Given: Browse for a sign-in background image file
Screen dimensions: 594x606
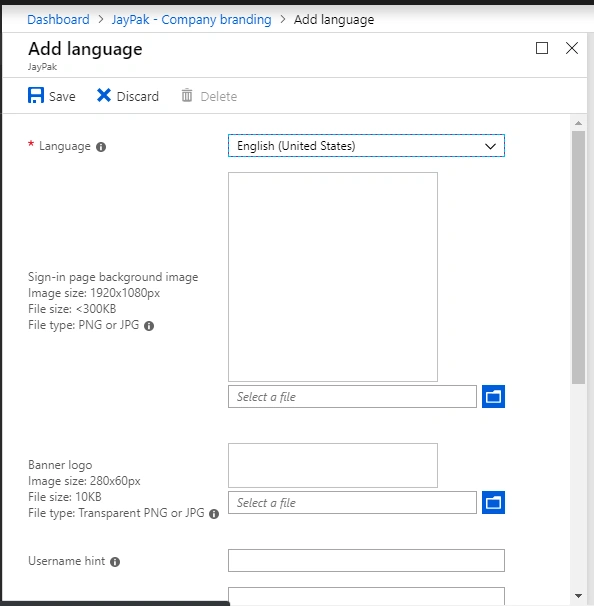Looking at the screenshot, I should [493, 396].
